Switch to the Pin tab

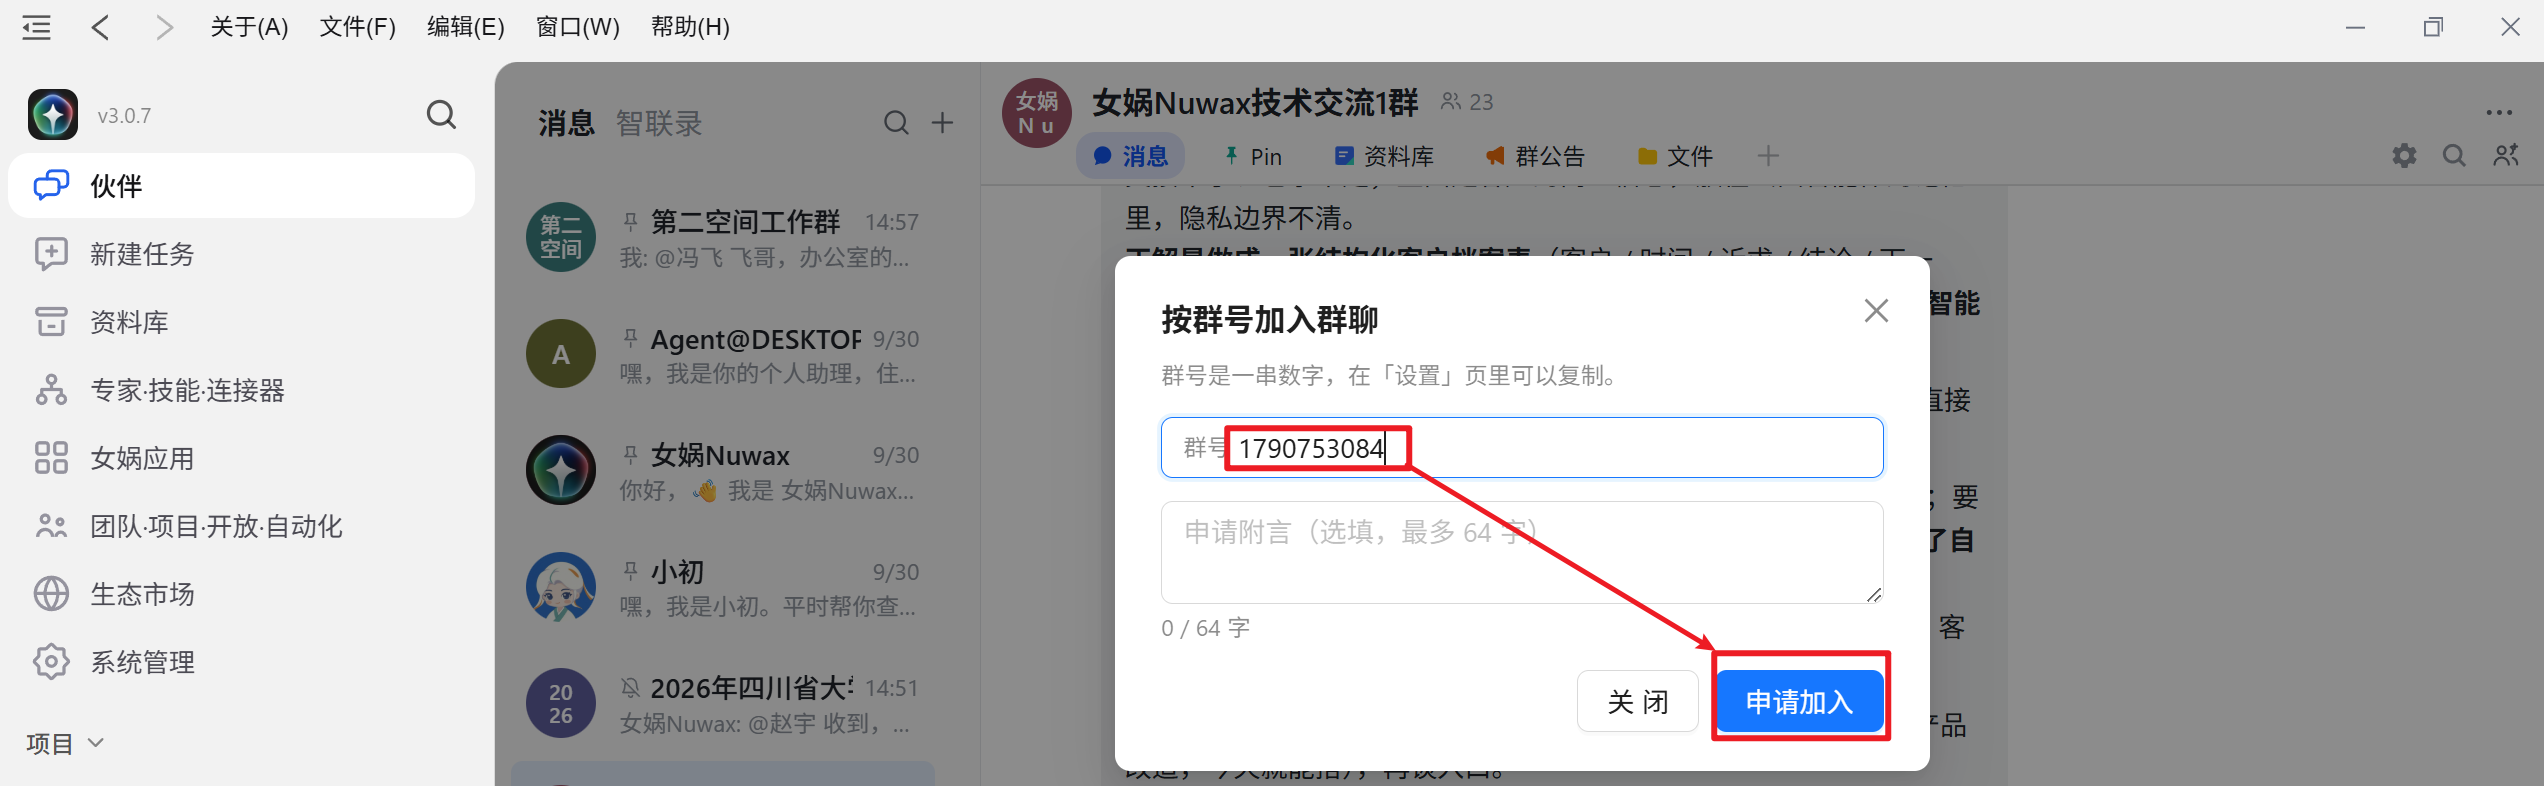(x=1253, y=156)
